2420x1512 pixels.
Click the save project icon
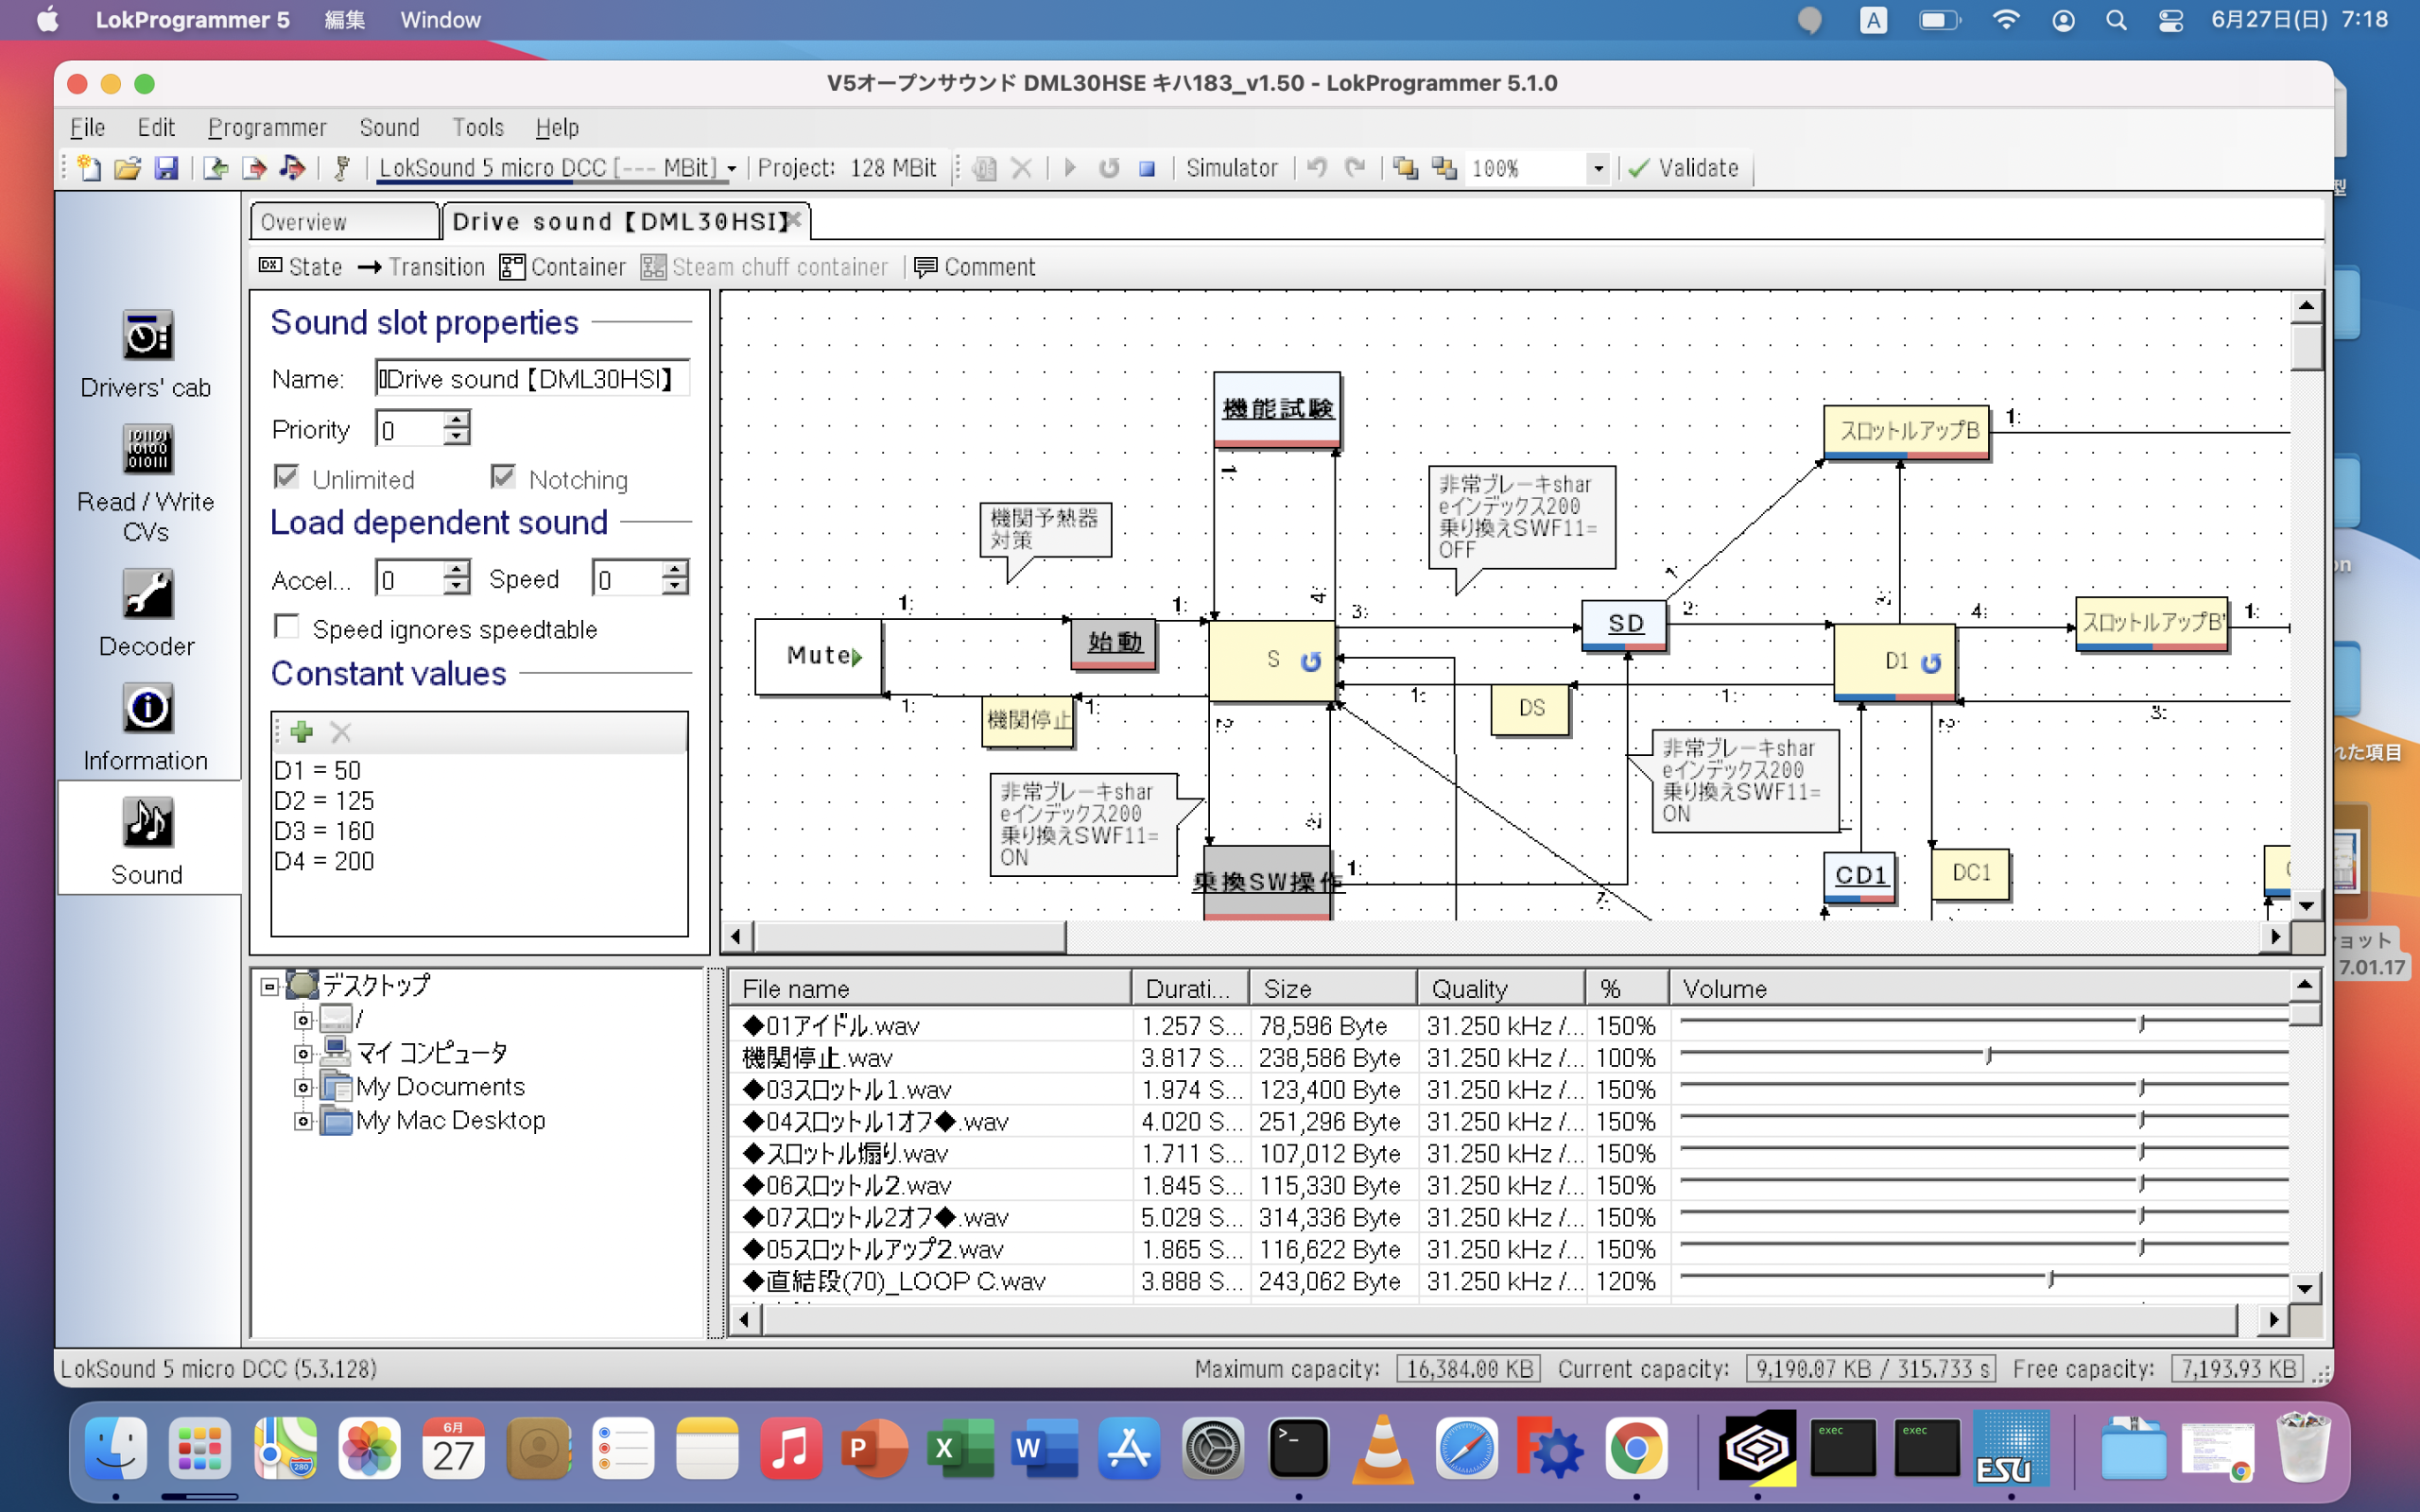[x=166, y=168]
